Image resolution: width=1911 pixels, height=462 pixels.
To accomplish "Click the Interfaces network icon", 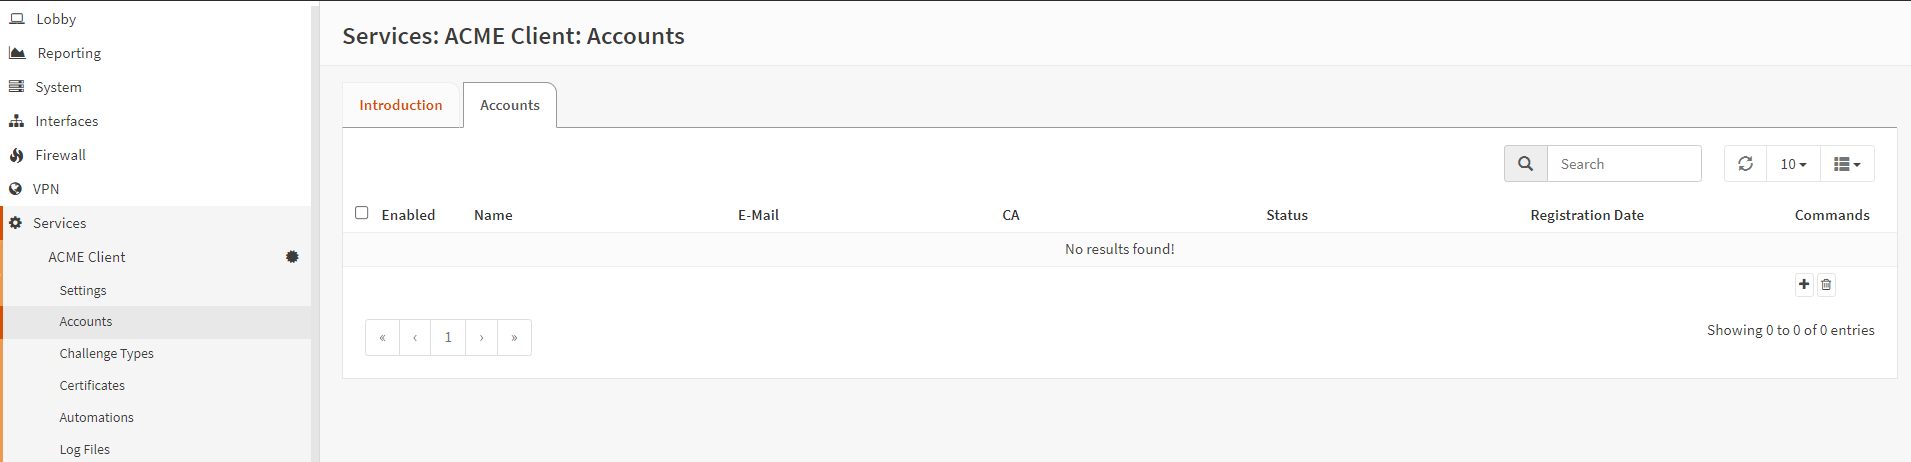I will tap(16, 121).
